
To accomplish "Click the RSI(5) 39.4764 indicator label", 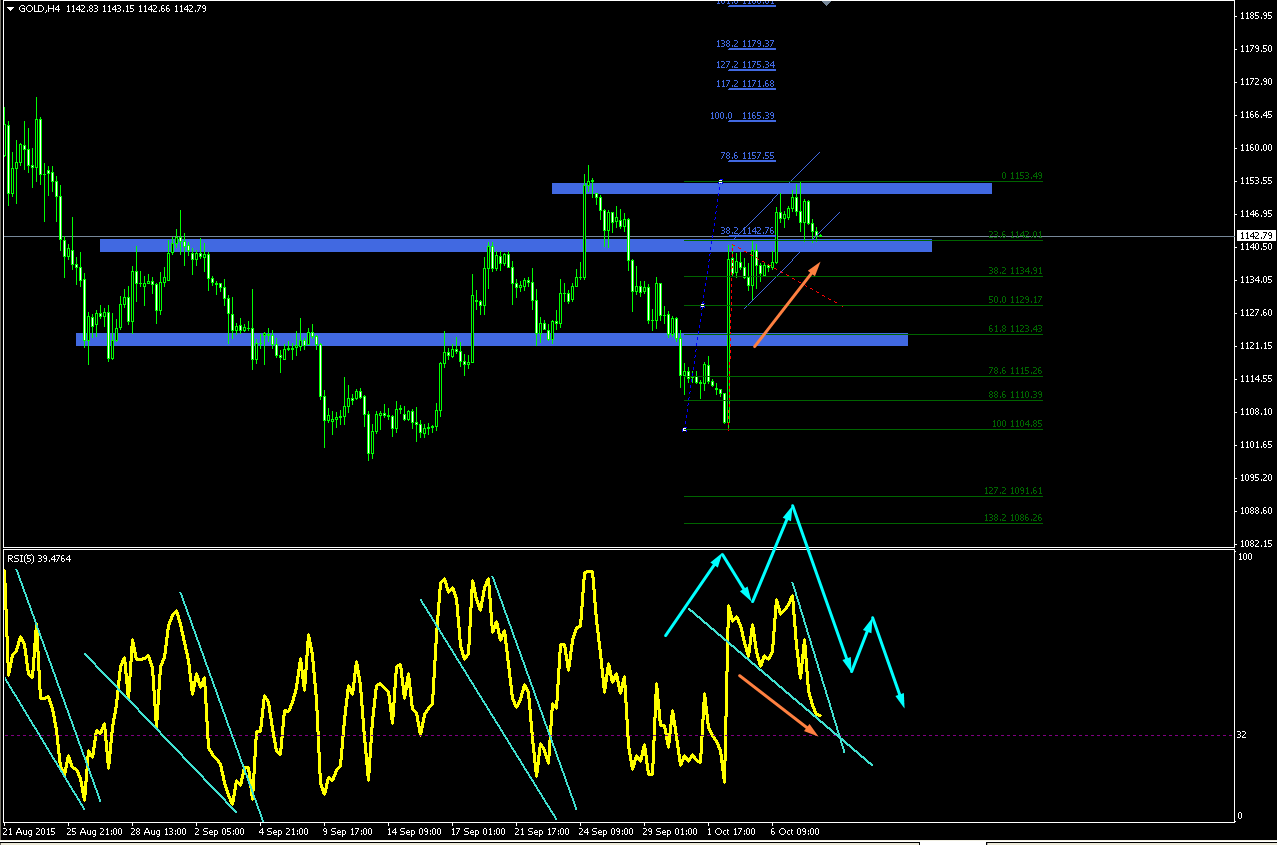I will click(38, 558).
